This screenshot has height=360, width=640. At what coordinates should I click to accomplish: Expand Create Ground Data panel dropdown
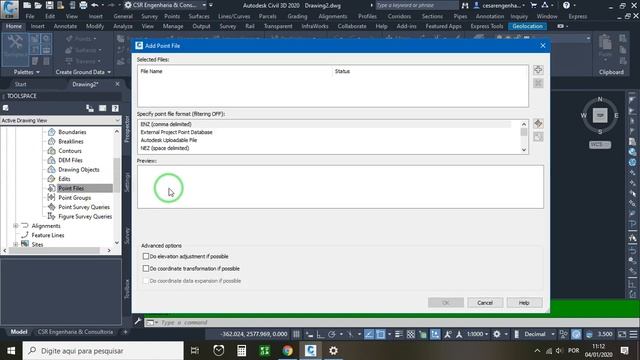click(x=83, y=72)
